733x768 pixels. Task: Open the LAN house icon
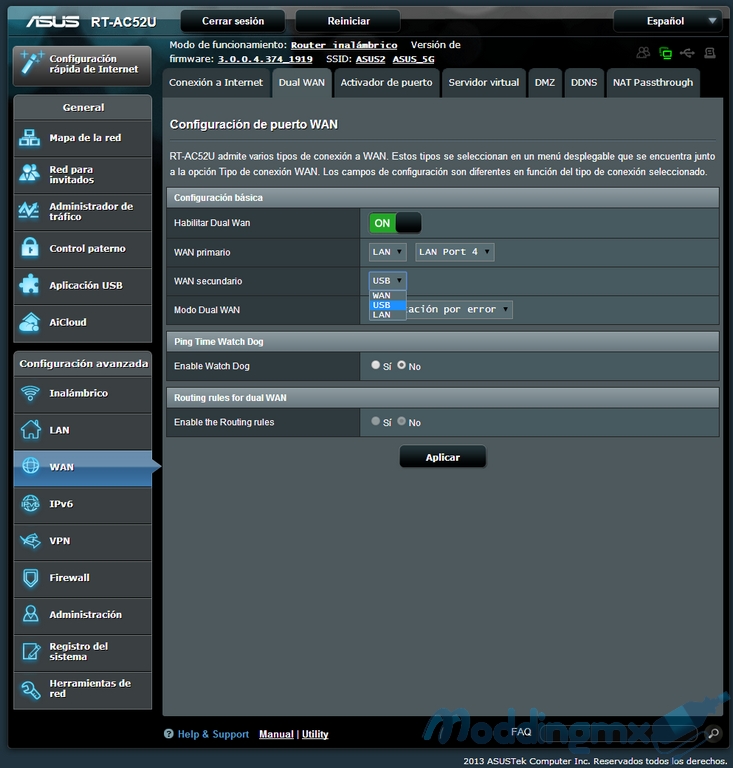point(30,430)
